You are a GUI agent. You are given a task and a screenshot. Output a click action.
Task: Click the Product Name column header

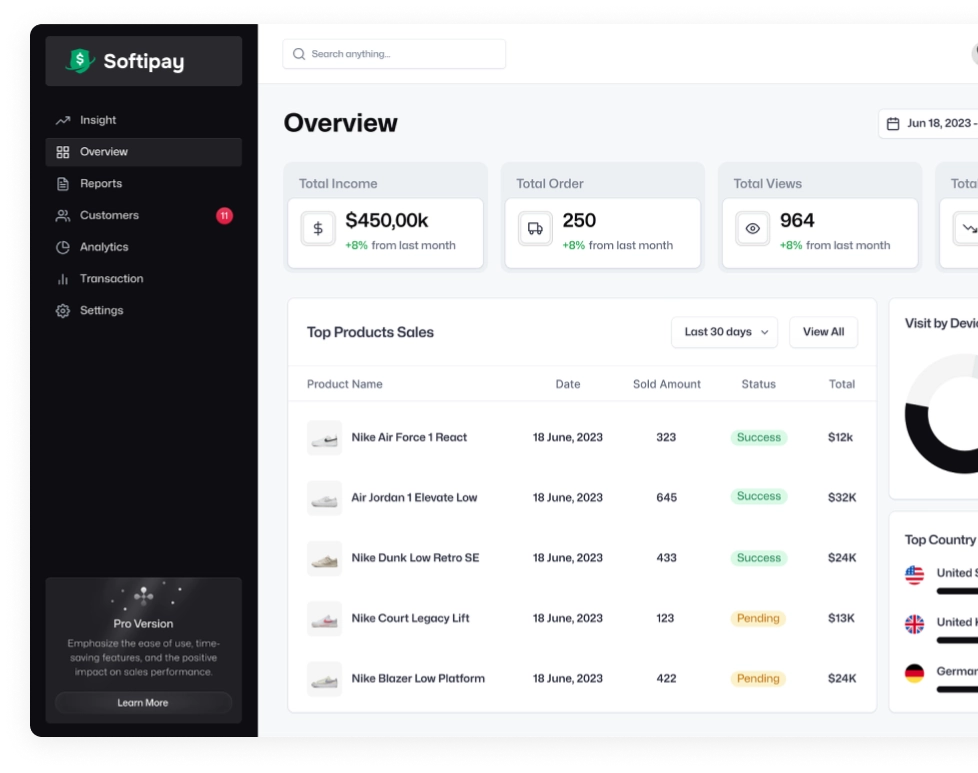point(345,384)
